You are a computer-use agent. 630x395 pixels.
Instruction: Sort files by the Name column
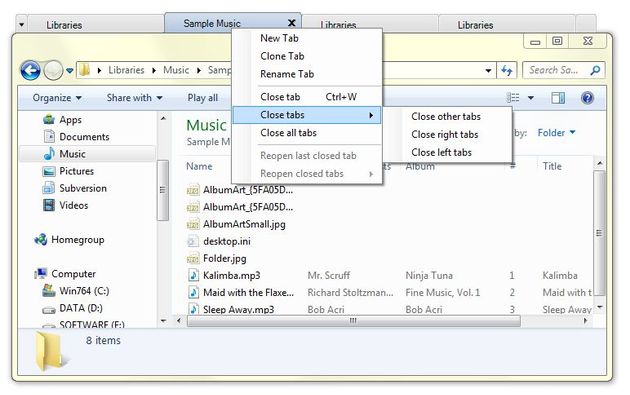(x=199, y=166)
